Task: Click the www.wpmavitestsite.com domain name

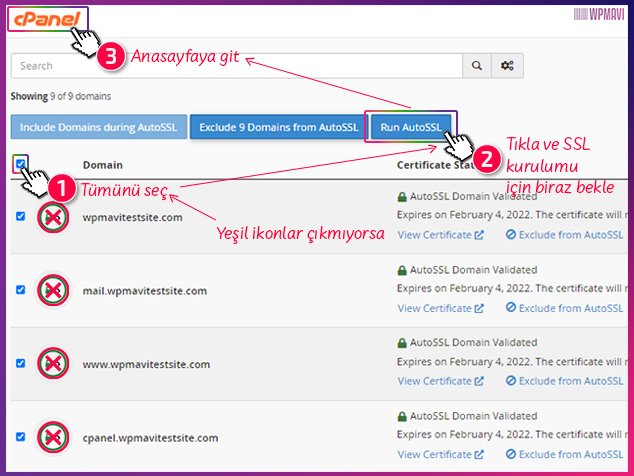Action: 146,364
